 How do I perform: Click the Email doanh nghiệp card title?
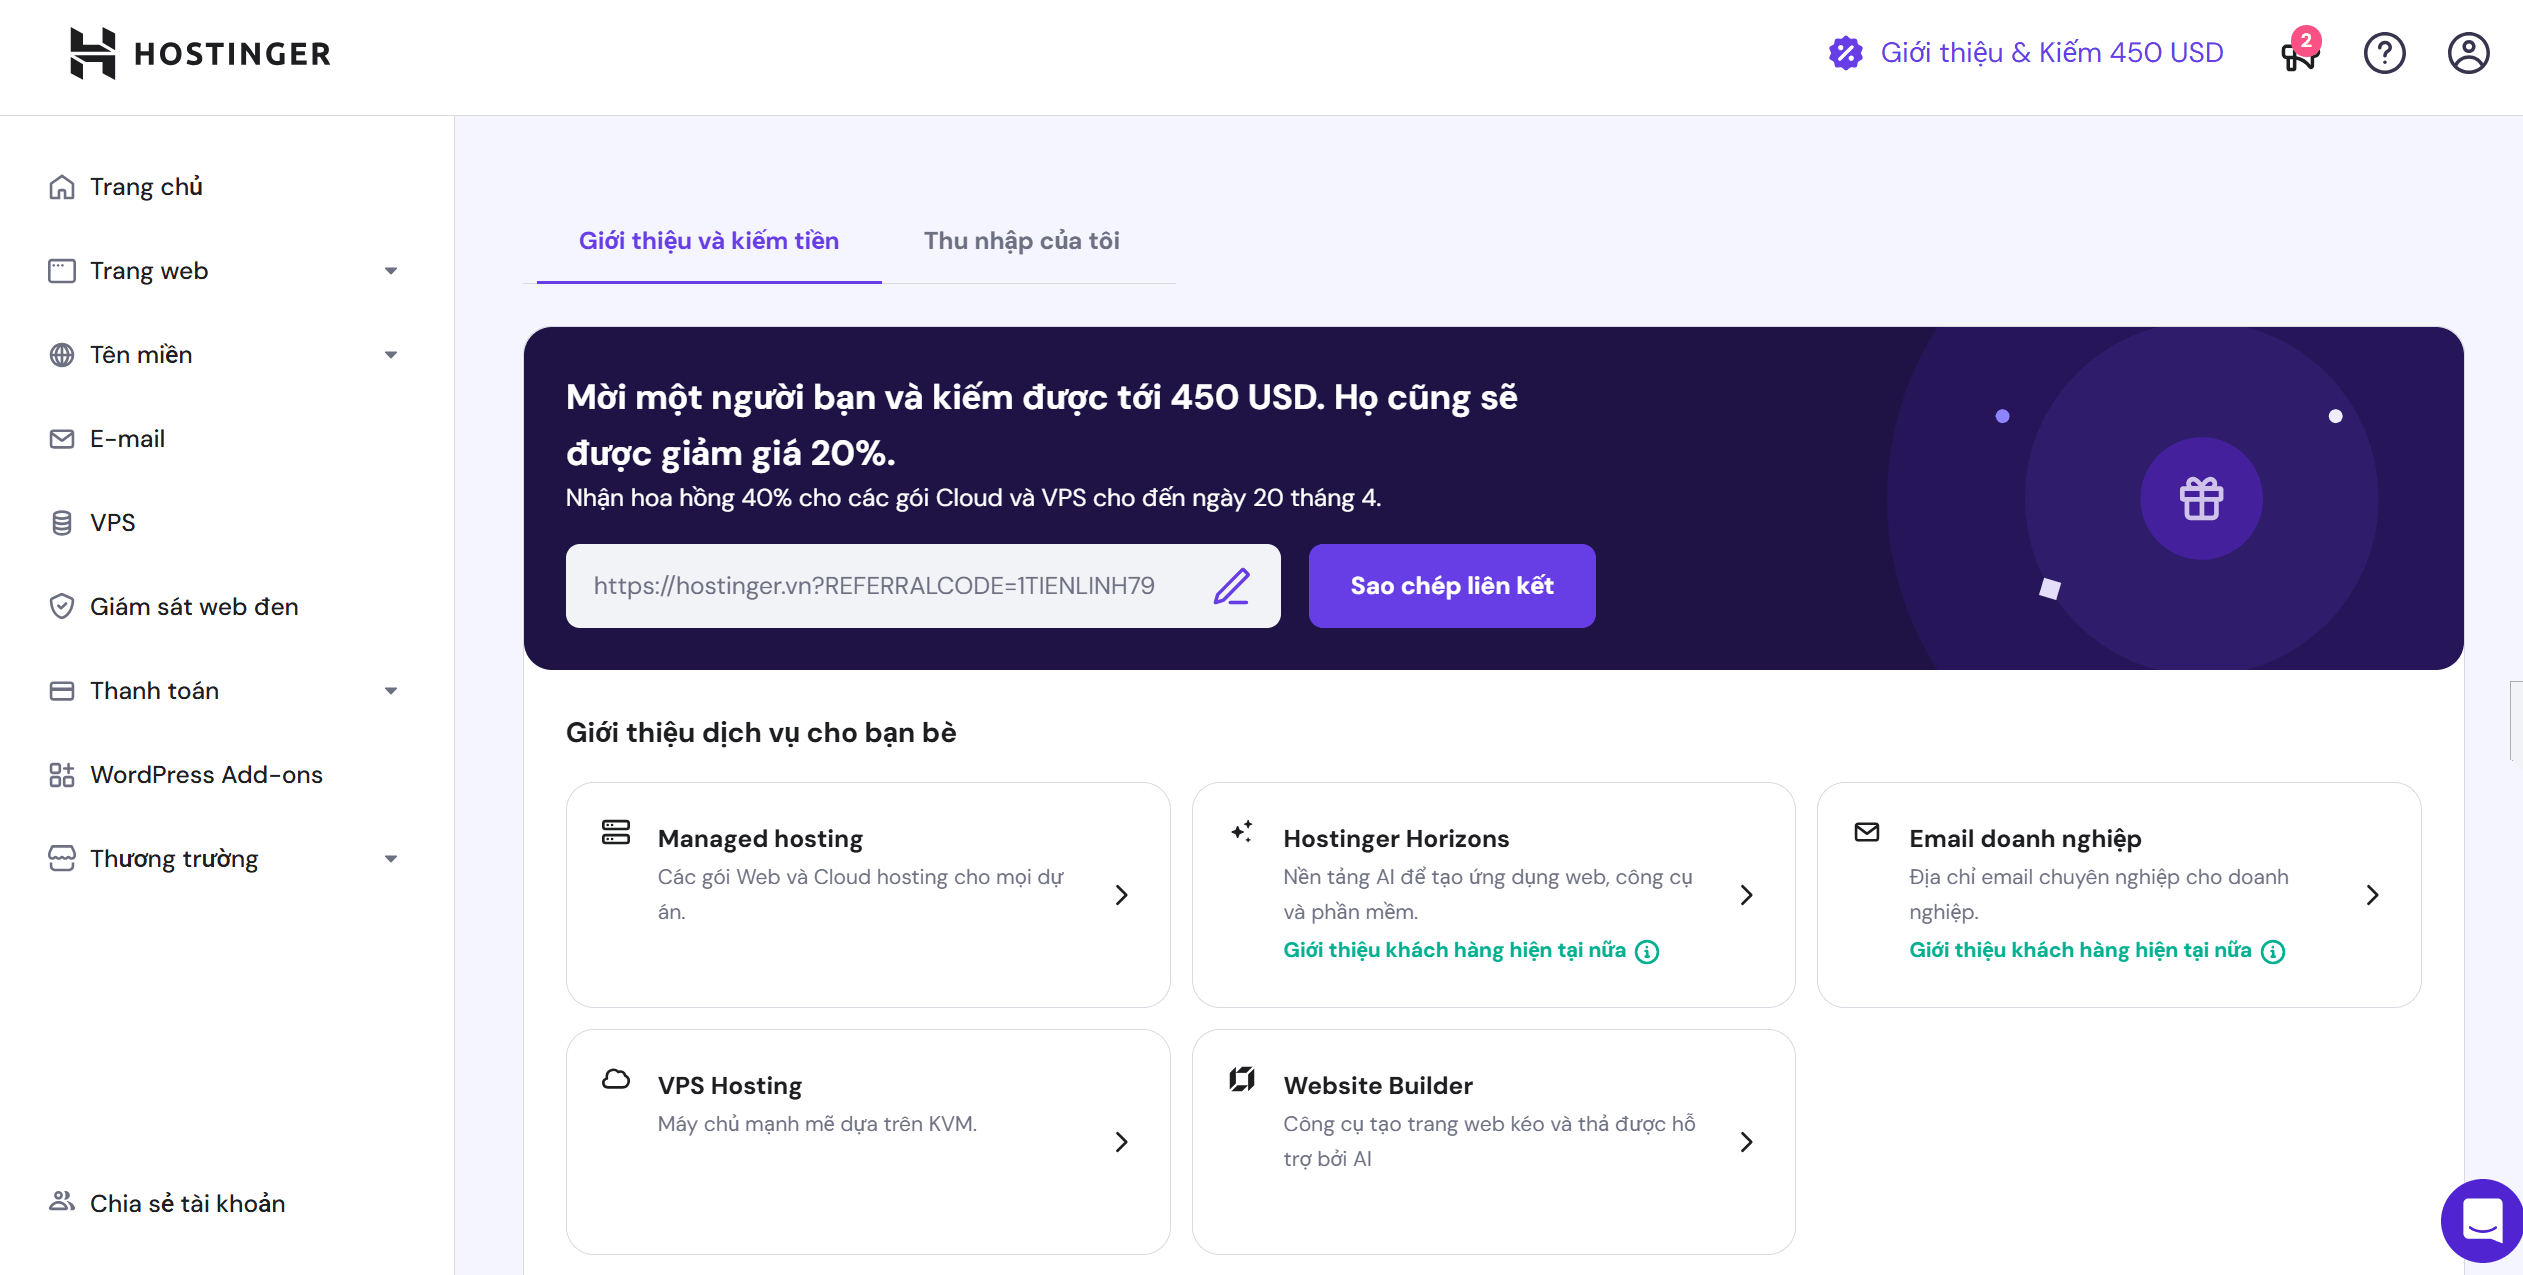click(2025, 839)
